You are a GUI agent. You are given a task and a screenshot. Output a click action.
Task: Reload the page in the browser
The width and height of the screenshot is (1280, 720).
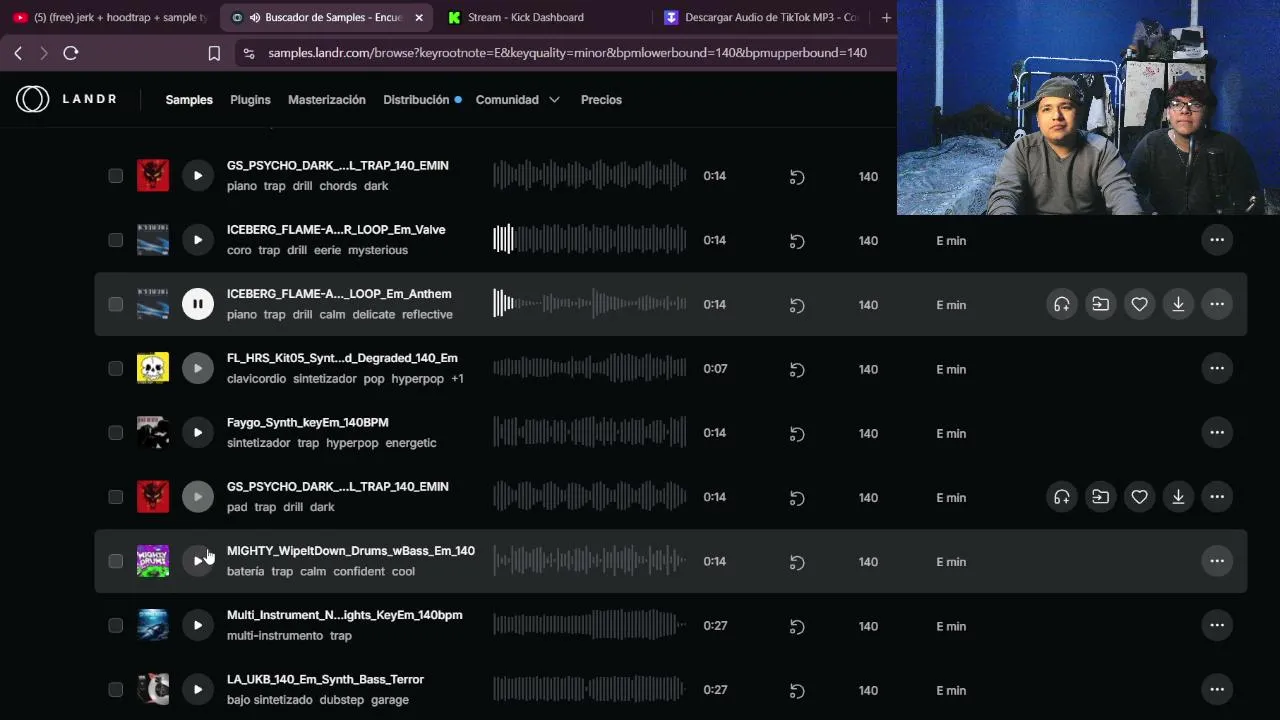(x=71, y=53)
